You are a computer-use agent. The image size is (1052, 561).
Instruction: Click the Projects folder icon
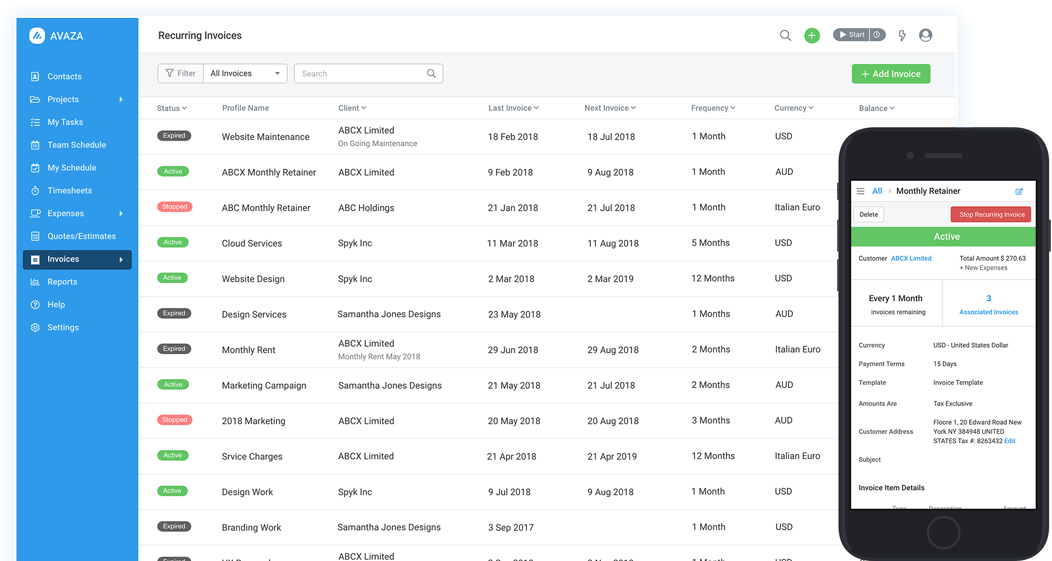pos(35,99)
